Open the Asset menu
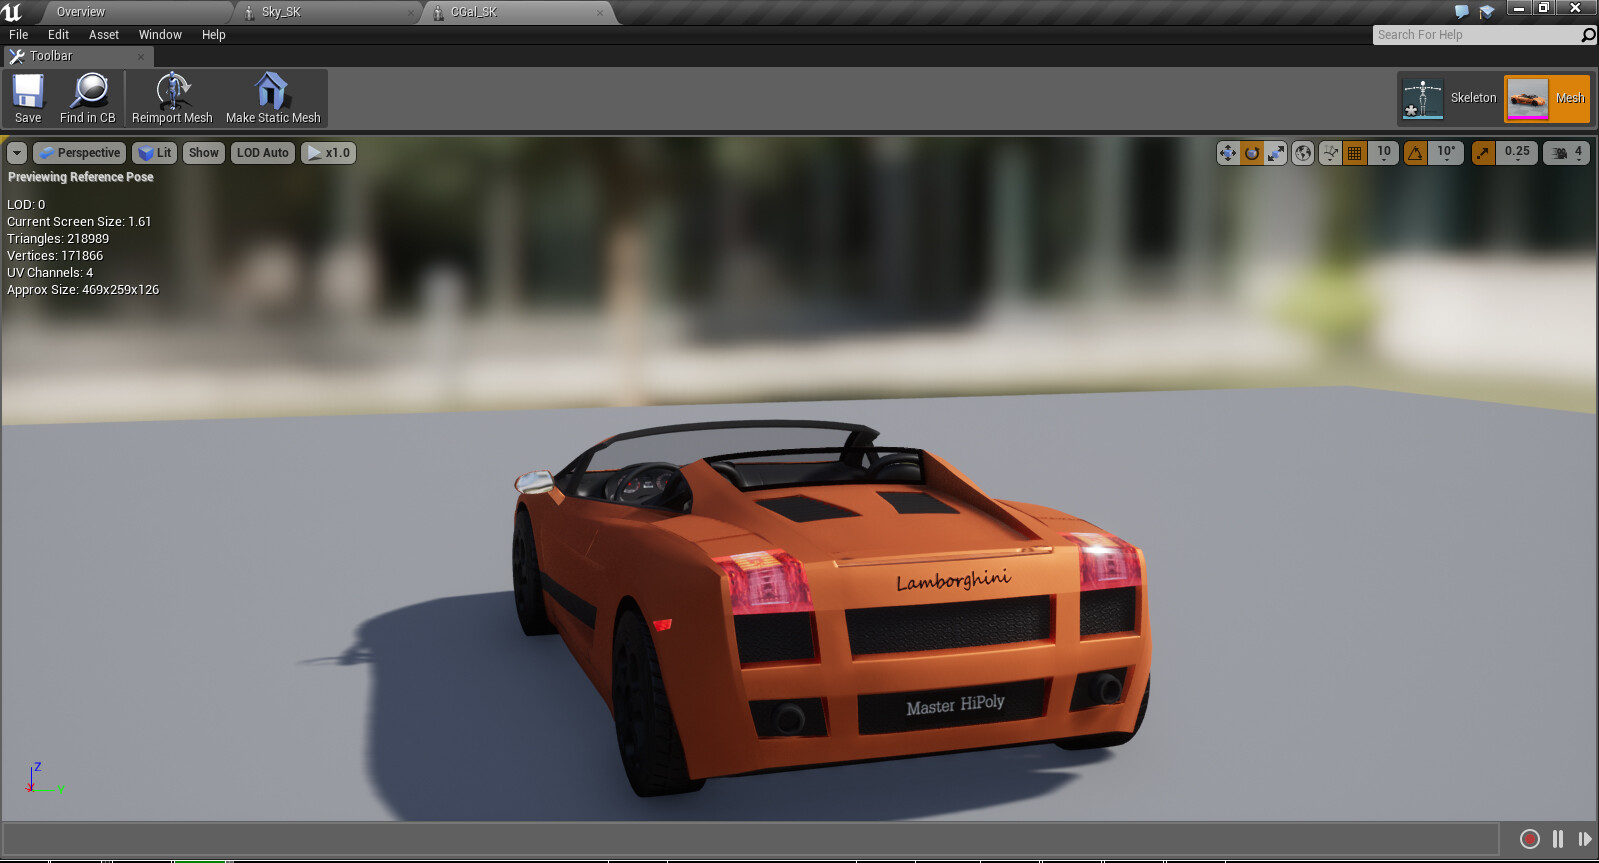 pyautogui.click(x=104, y=35)
